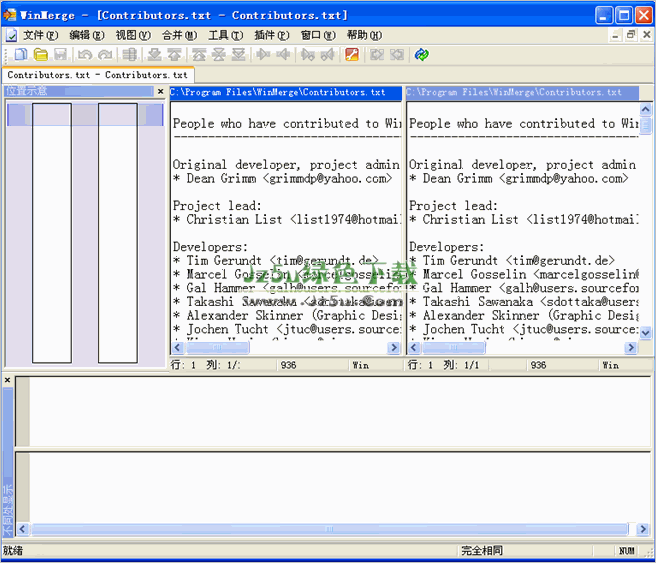Open the 视图(V) menu
Screen dimensions: 656x563
(133, 36)
